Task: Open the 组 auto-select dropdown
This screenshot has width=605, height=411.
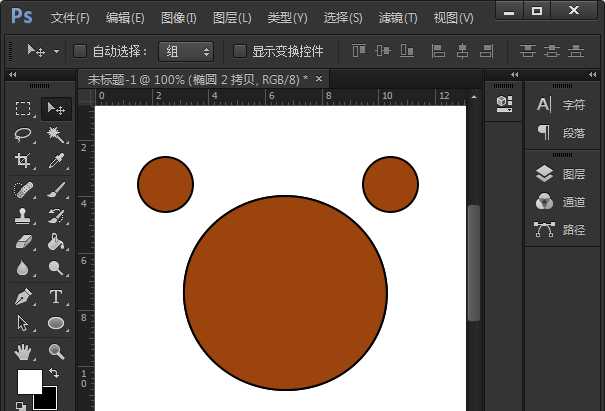Action: click(x=186, y=51)
